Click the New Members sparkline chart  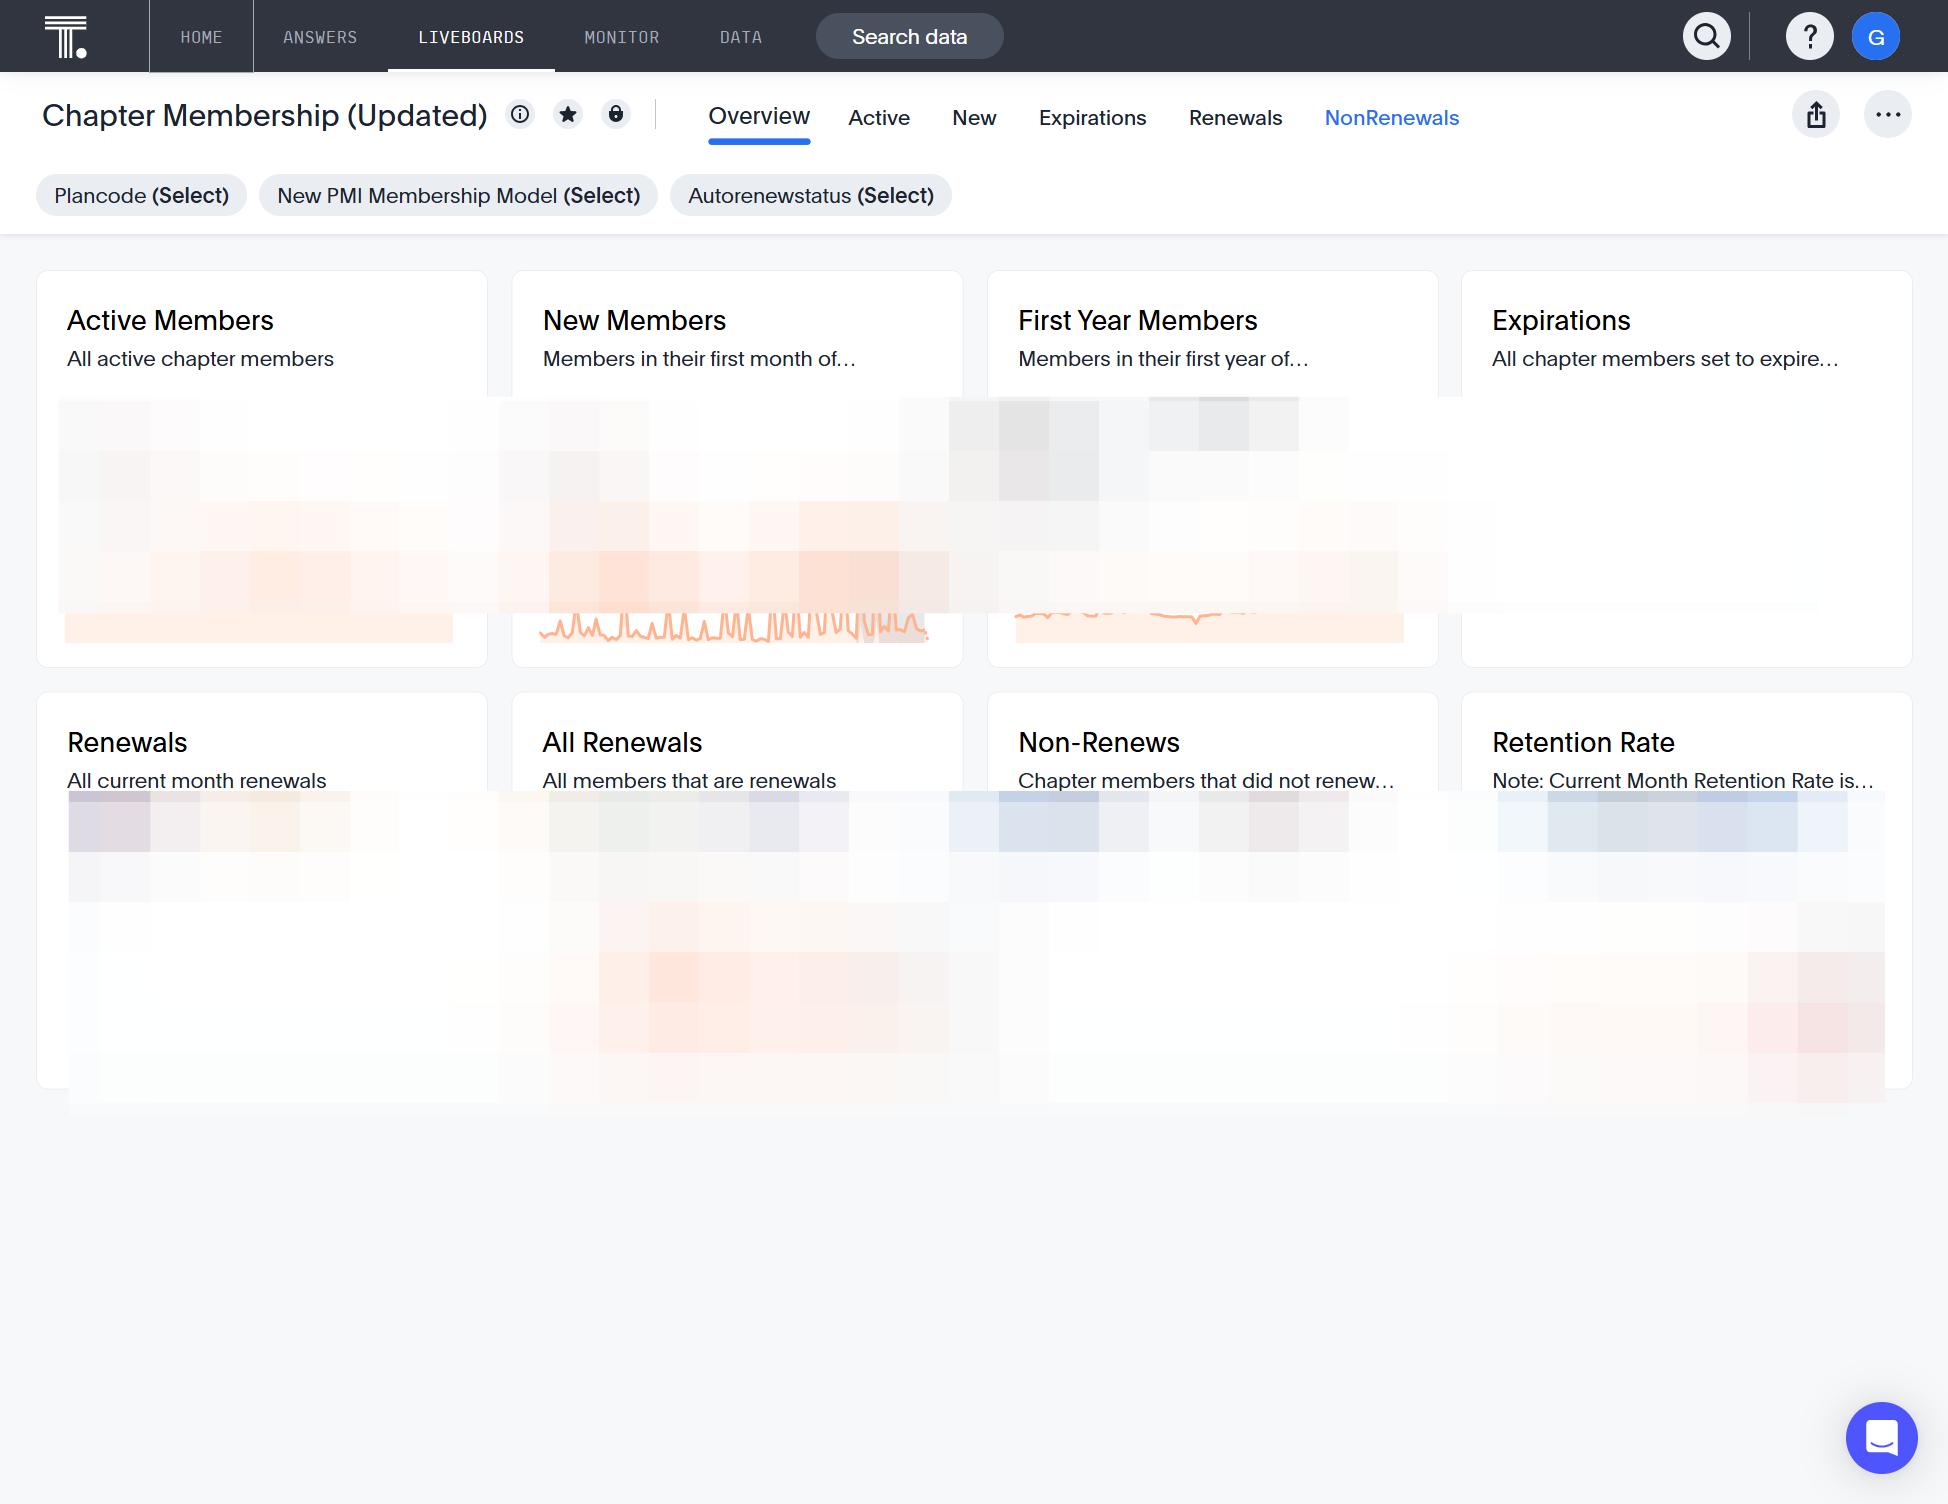[735, 626]
